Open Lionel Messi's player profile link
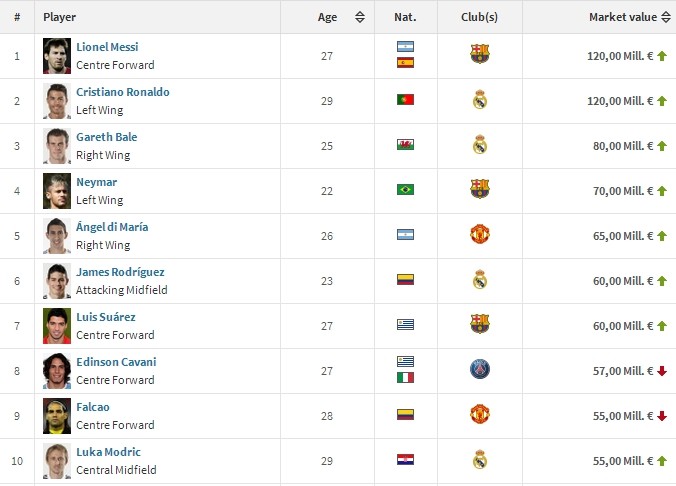676x486 pixels. [107, 47]
